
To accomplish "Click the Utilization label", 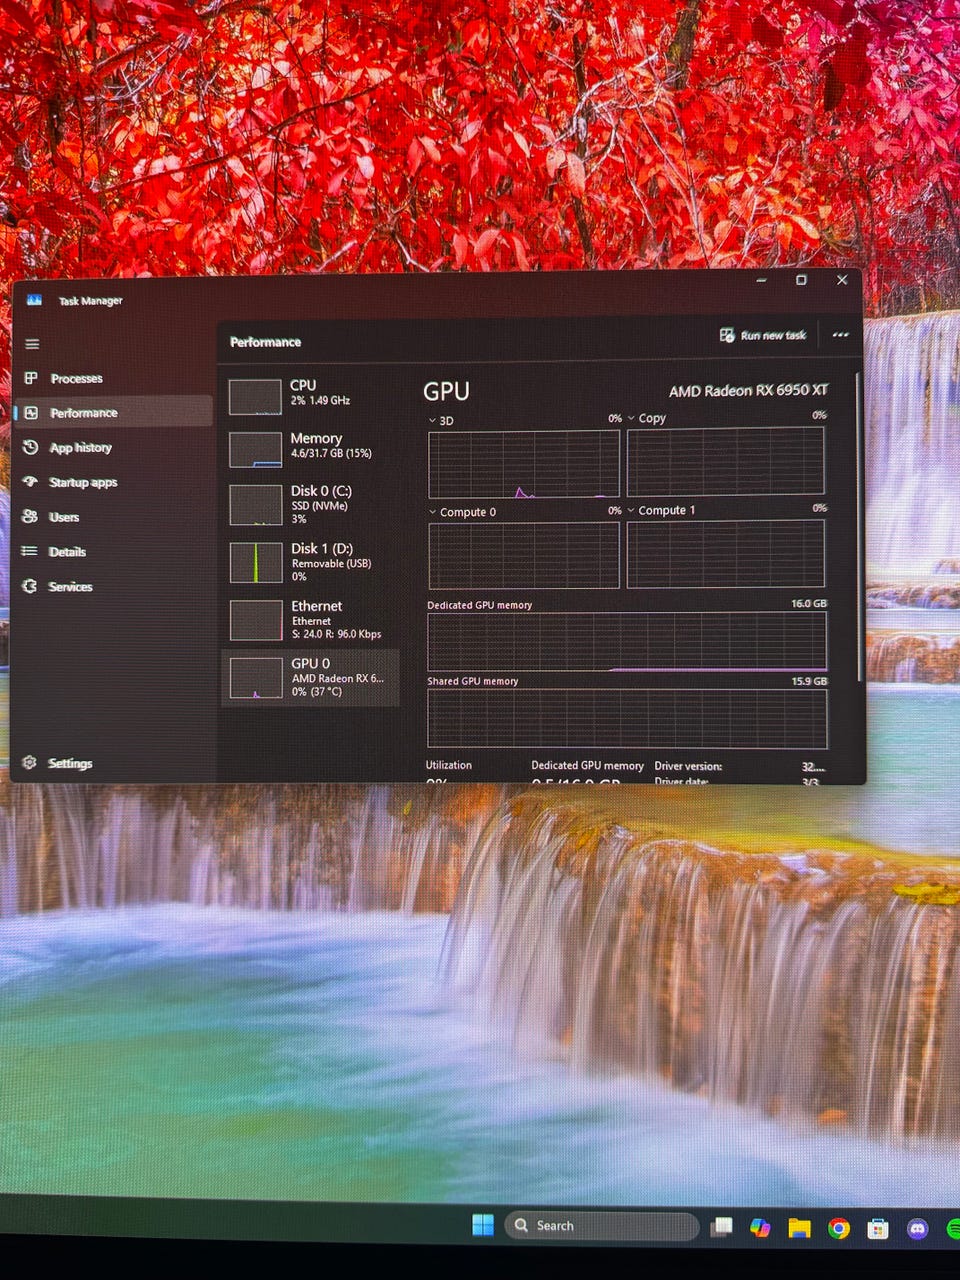I will click(x=449, y=765).
